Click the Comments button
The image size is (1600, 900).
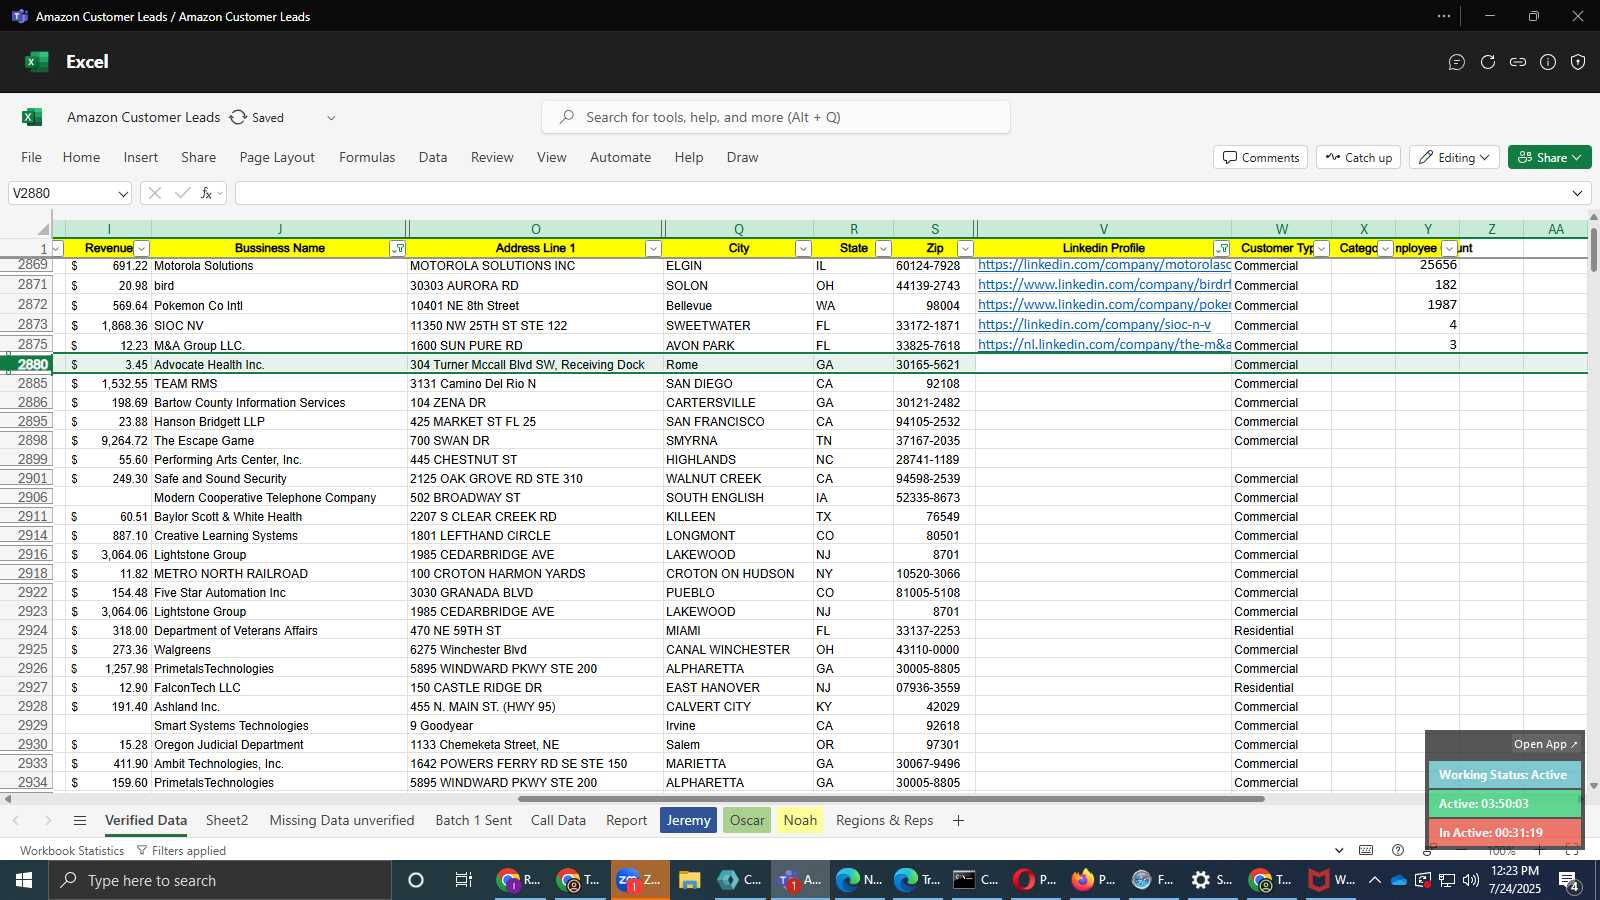[1260, 157]
